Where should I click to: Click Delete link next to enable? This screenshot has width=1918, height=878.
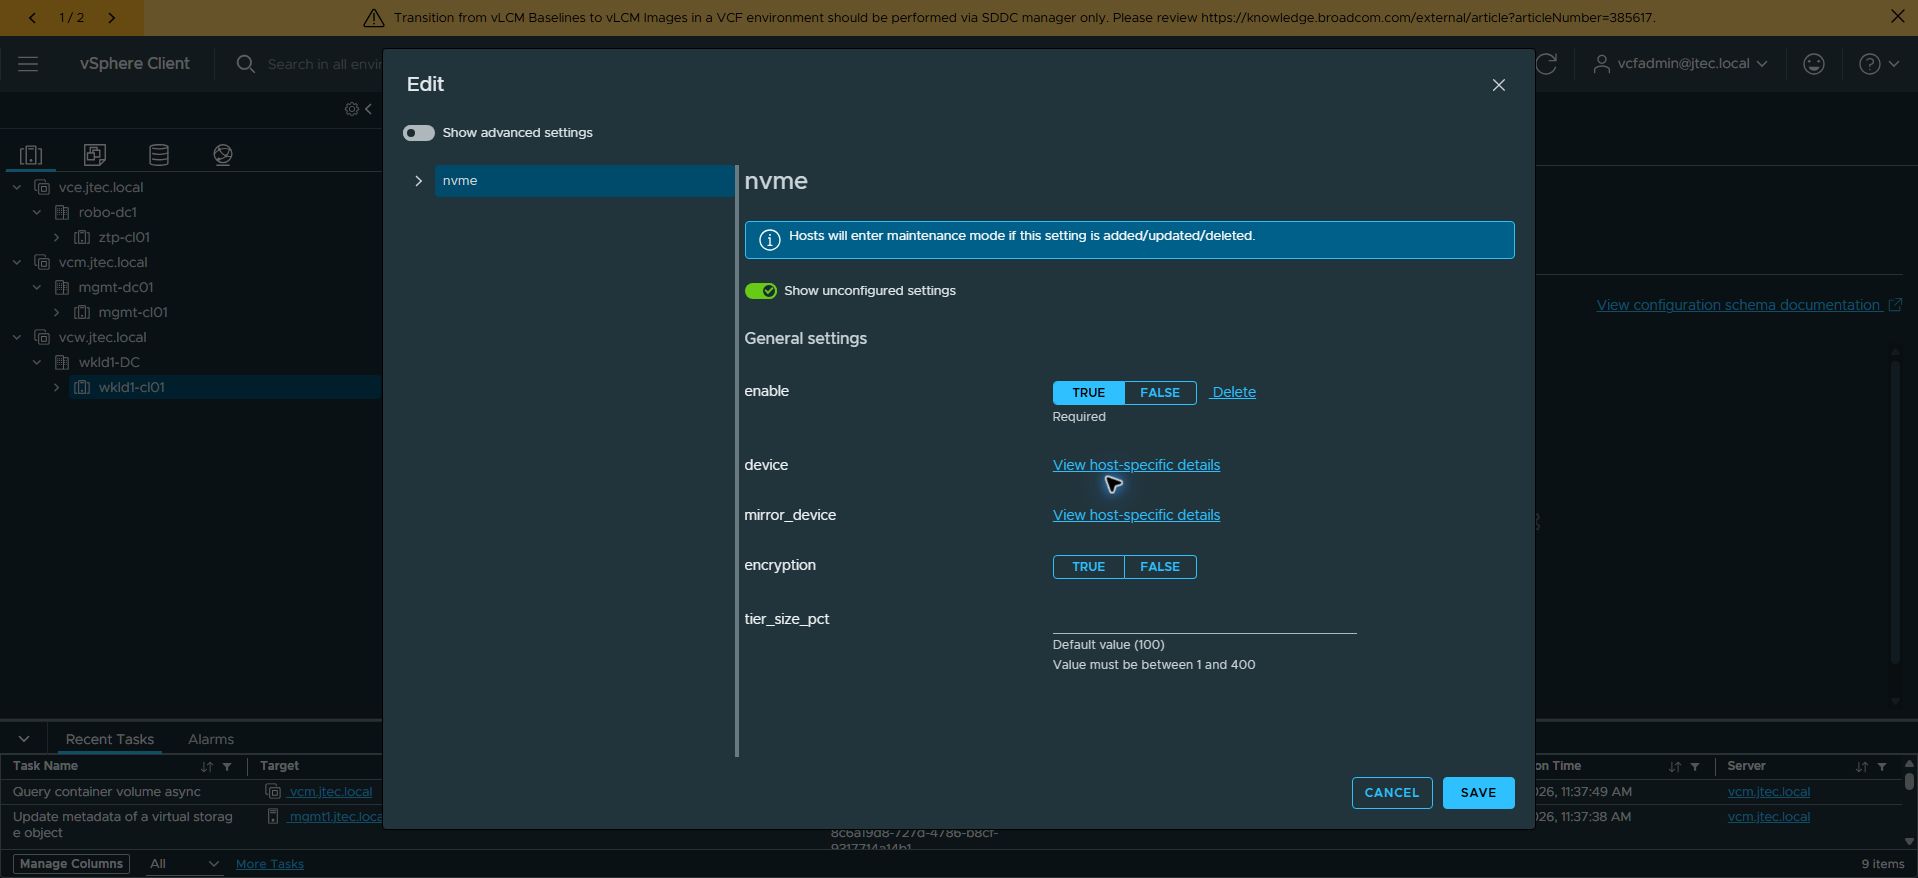1234,393
